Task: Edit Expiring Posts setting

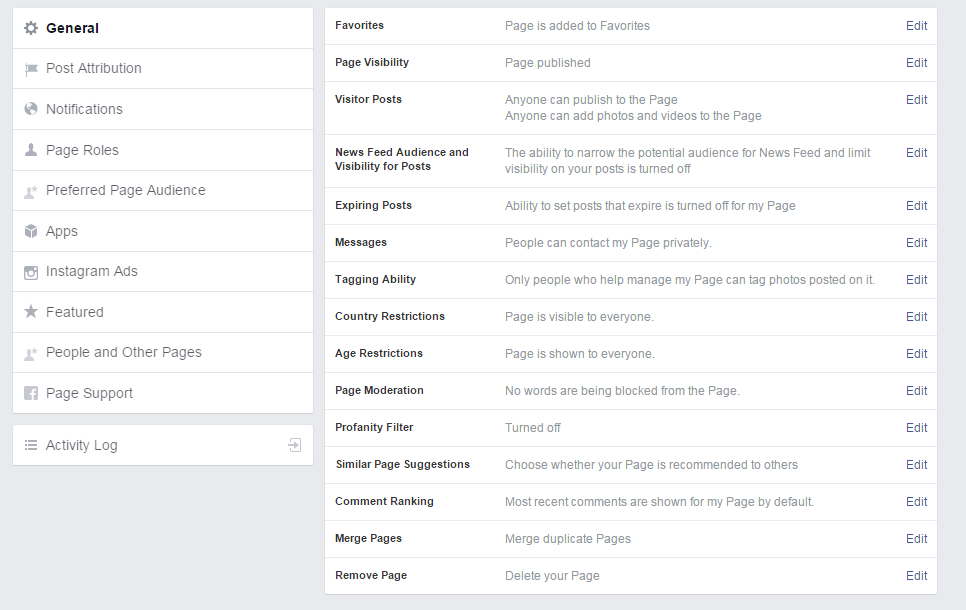Action: tap(916, 206)
